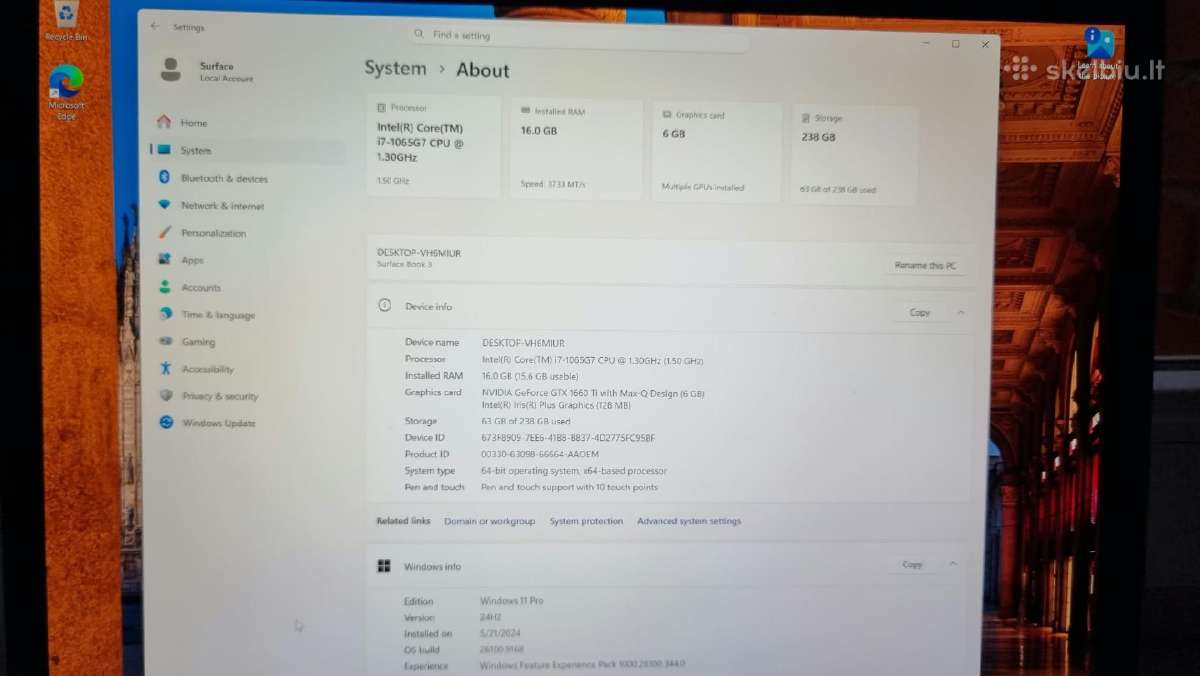1200x676 pixels.
Task: Maximize the Settings window
Action: [x=956, y=44]
